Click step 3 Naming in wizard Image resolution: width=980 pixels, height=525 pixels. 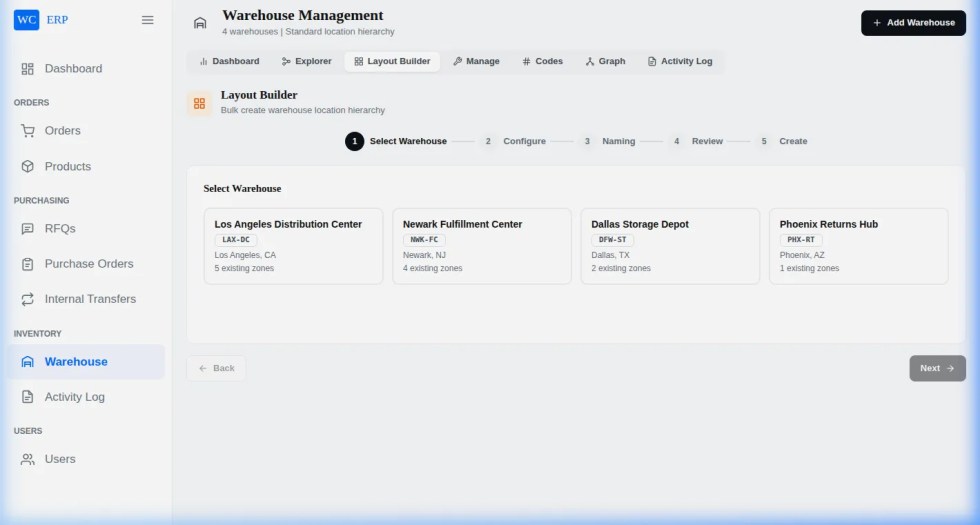coord(608,141)
